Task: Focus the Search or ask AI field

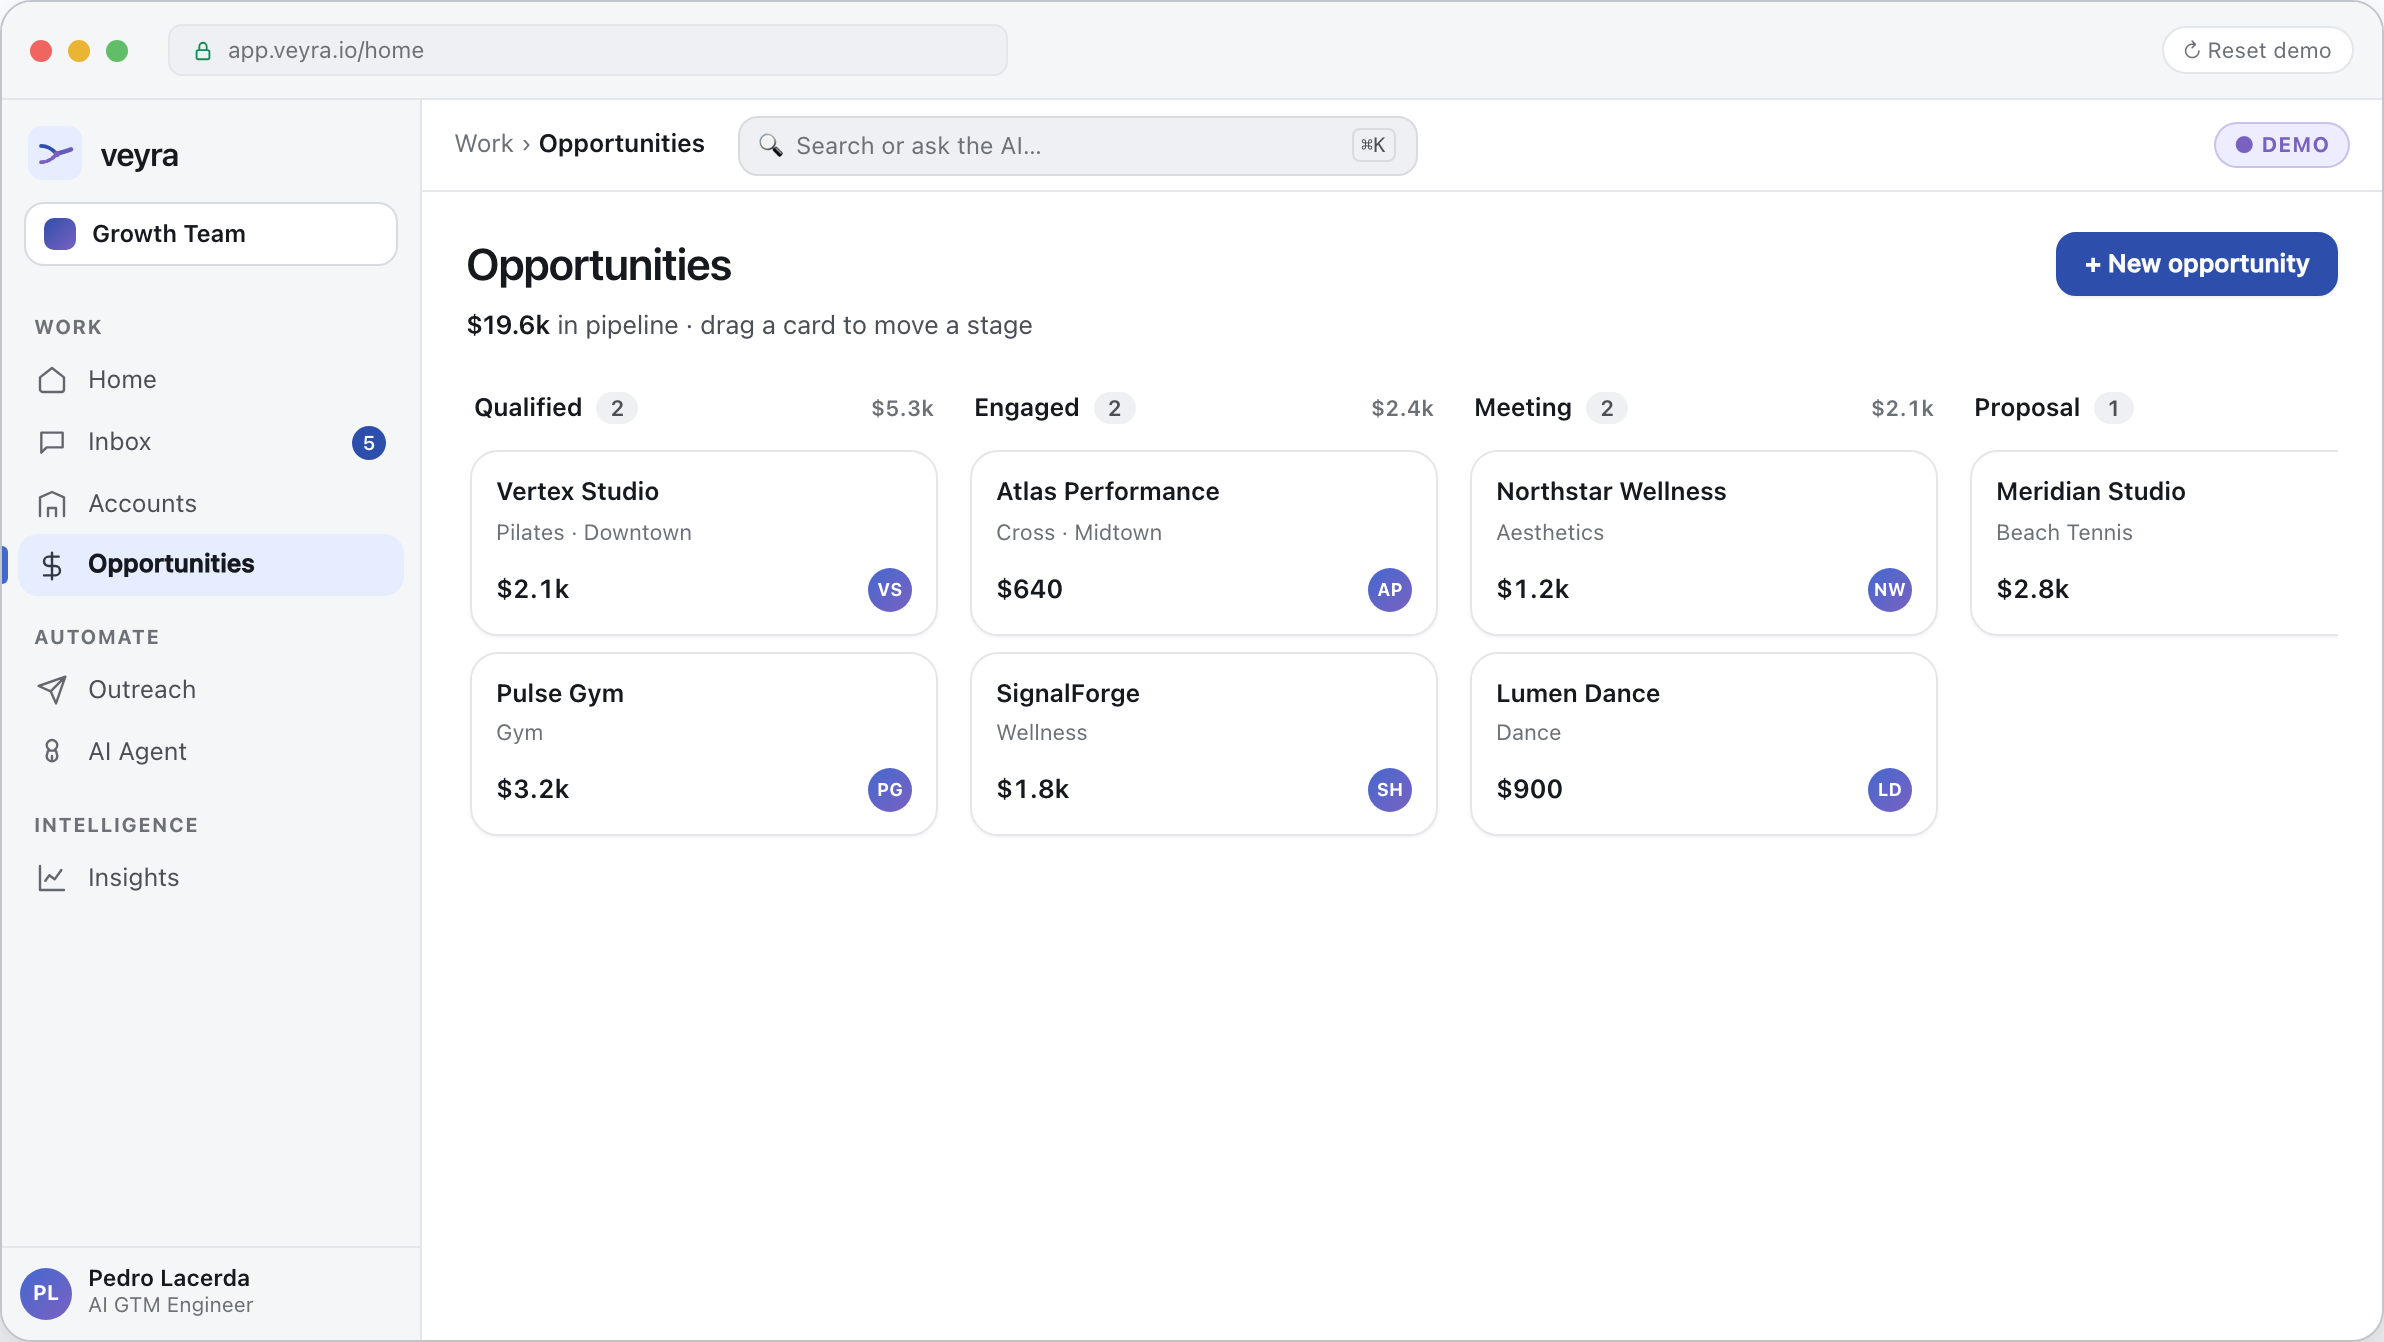Action: click(1078, 146)
